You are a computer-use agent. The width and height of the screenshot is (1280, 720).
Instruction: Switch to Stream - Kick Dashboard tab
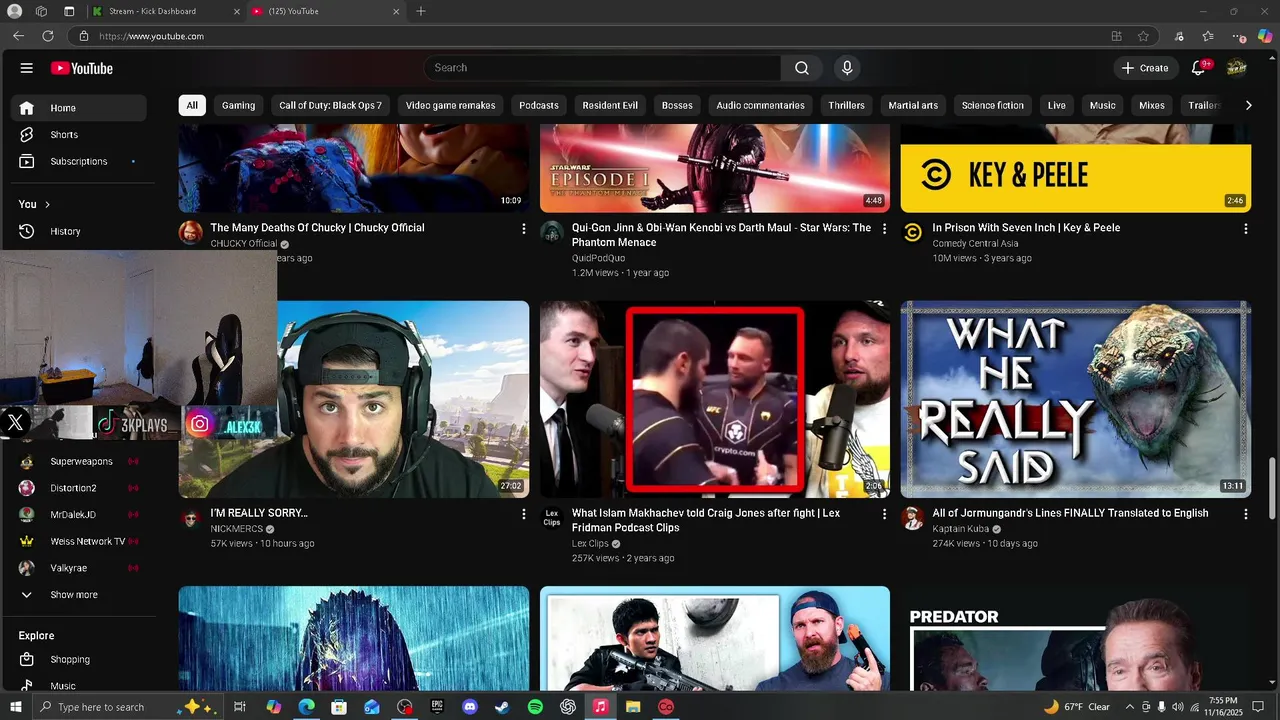click(163, 11)
